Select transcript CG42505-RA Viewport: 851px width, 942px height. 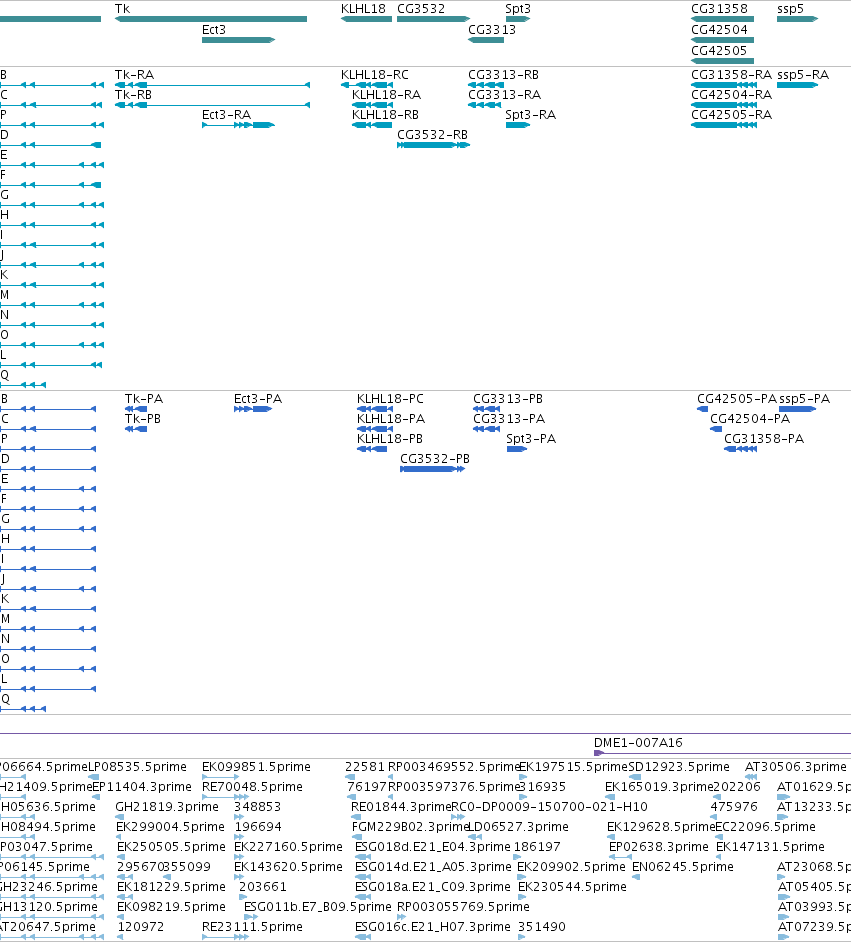pyautogui.click(x=724, y=125)
